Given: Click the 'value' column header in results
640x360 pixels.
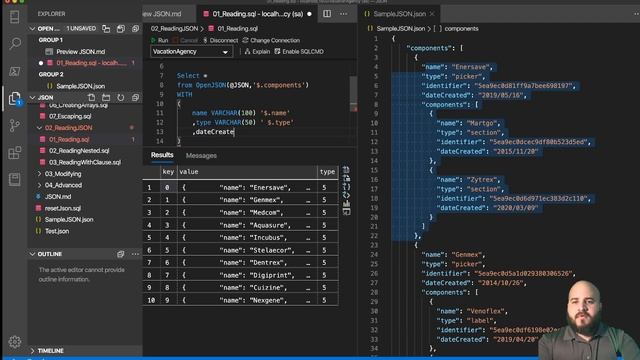Looking at the screenshot, I should tap(247, 172).
